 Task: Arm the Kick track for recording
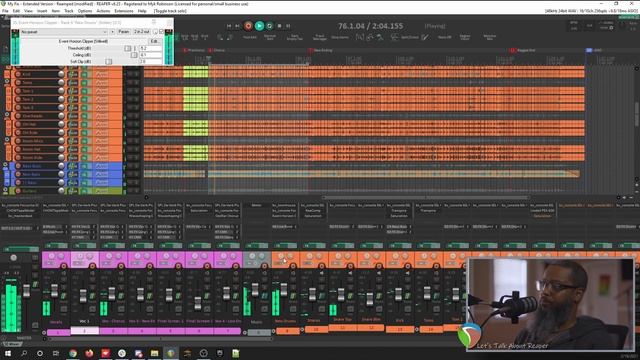[x=18, y=75]
